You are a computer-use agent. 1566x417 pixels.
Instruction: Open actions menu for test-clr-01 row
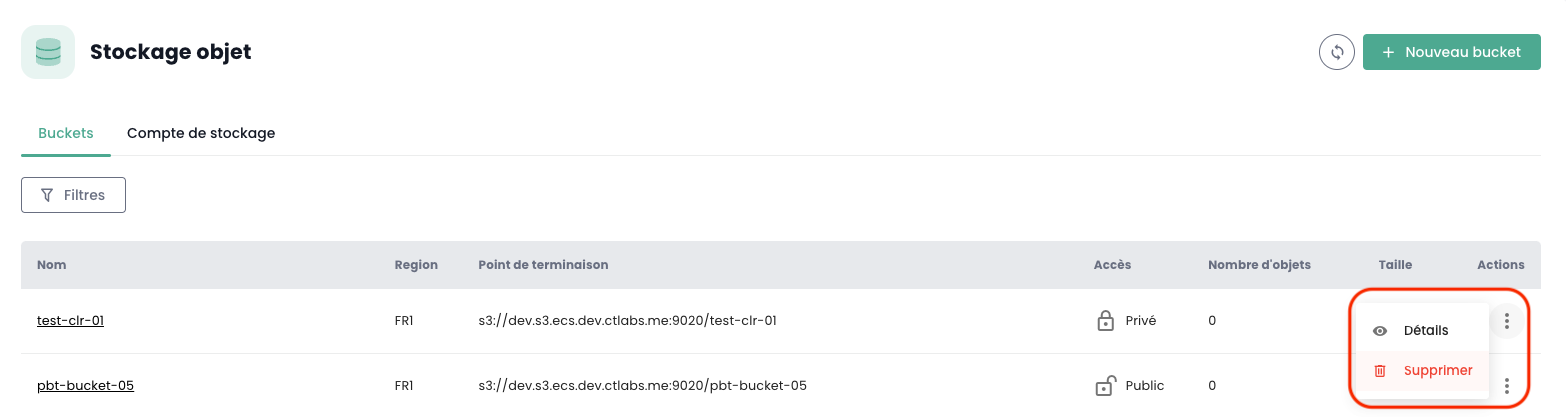pyautogui.click(x=1506, y=321)
